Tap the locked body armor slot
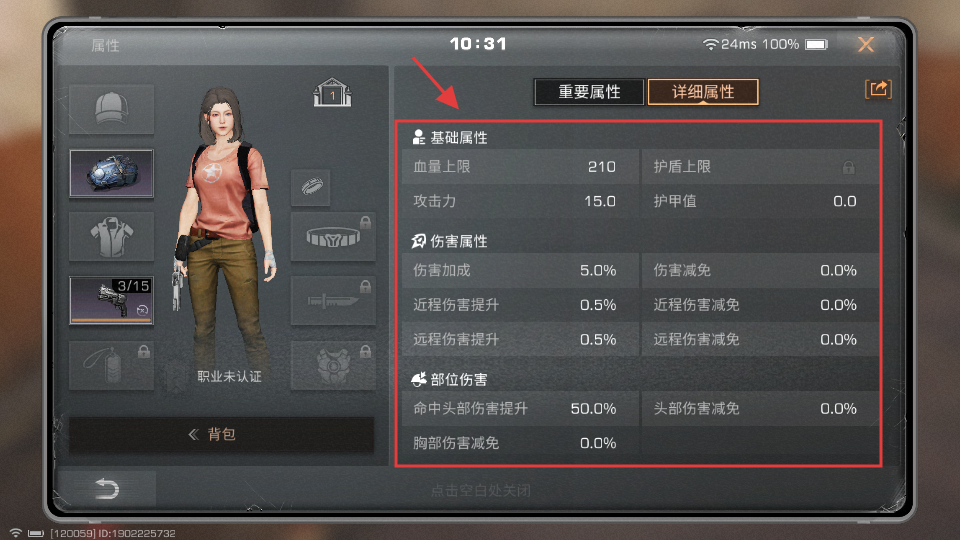960x540 pixels. pyautogui.click(x=333, y=366)
